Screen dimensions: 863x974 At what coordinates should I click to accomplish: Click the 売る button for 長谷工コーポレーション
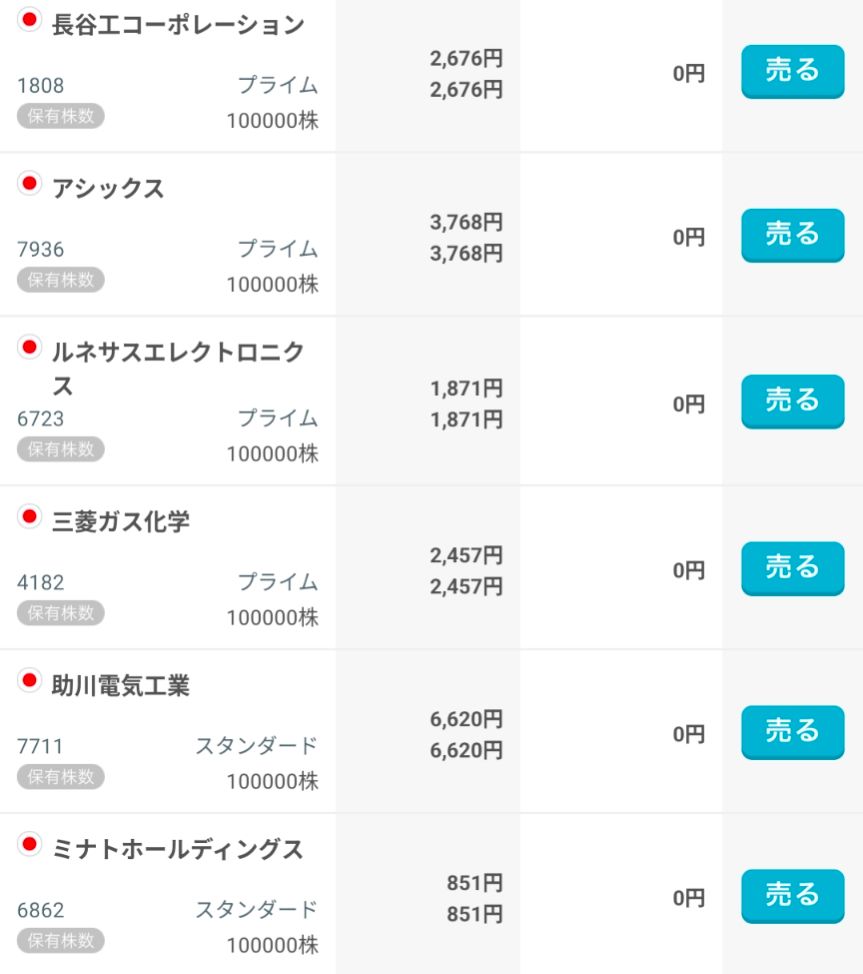792,71
